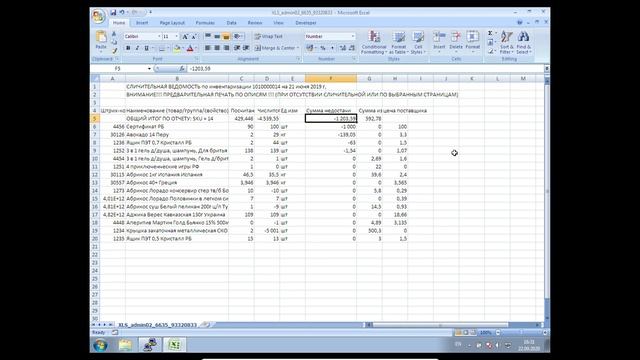Click the vertical scrollbar

tap(547, 200)
